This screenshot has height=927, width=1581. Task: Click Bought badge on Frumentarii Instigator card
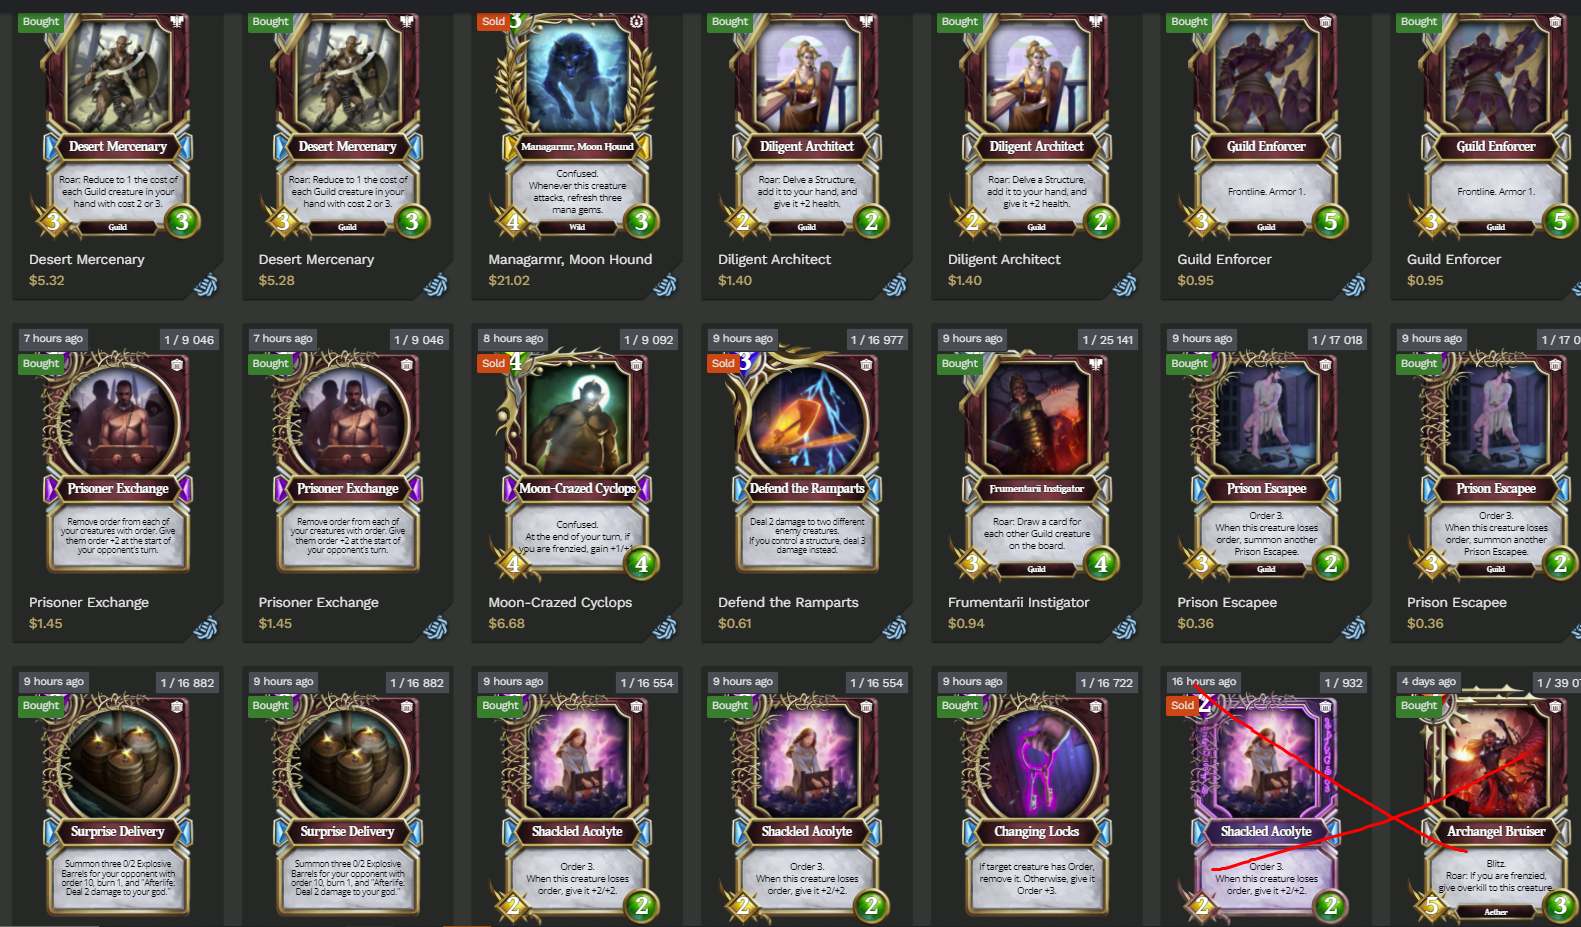[960, 364]
